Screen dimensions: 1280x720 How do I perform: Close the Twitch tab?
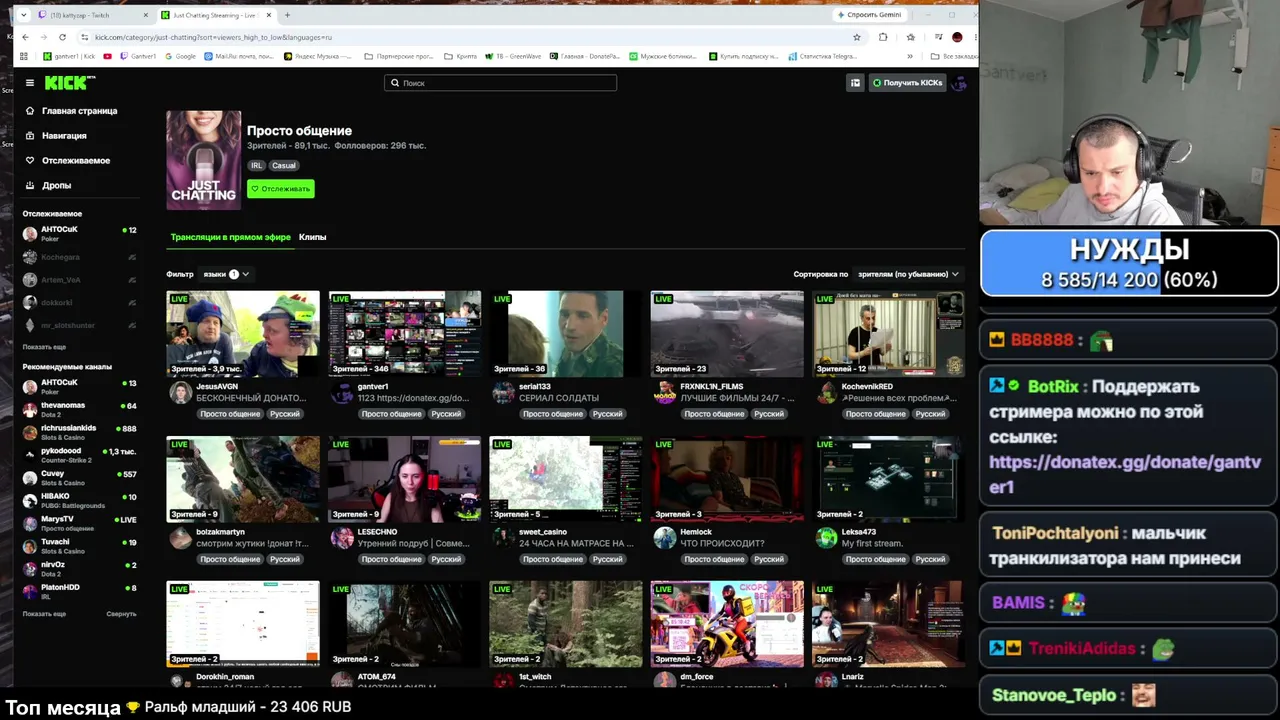click(145, 15)
